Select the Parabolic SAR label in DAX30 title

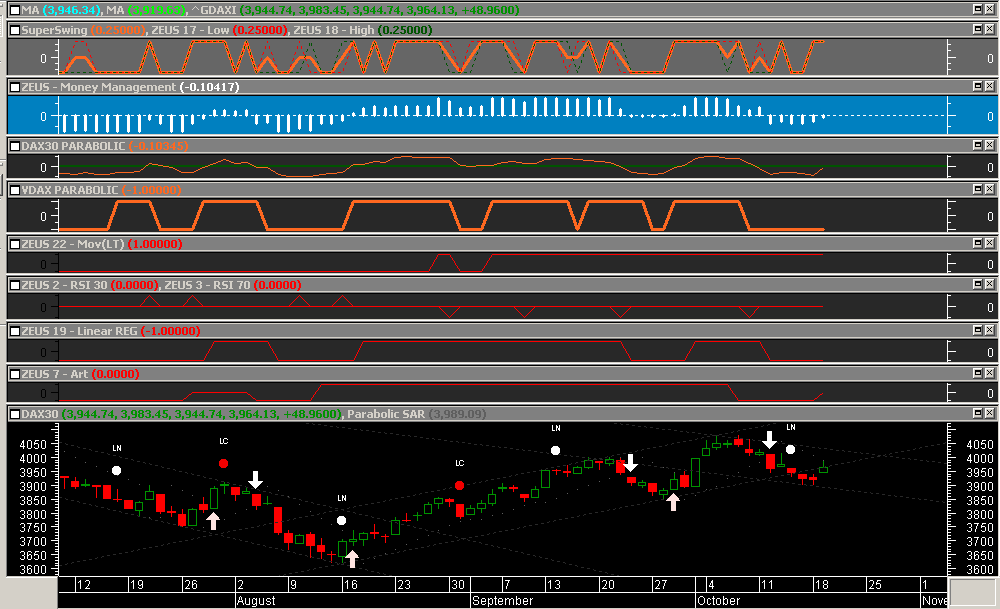coord(384,414)
